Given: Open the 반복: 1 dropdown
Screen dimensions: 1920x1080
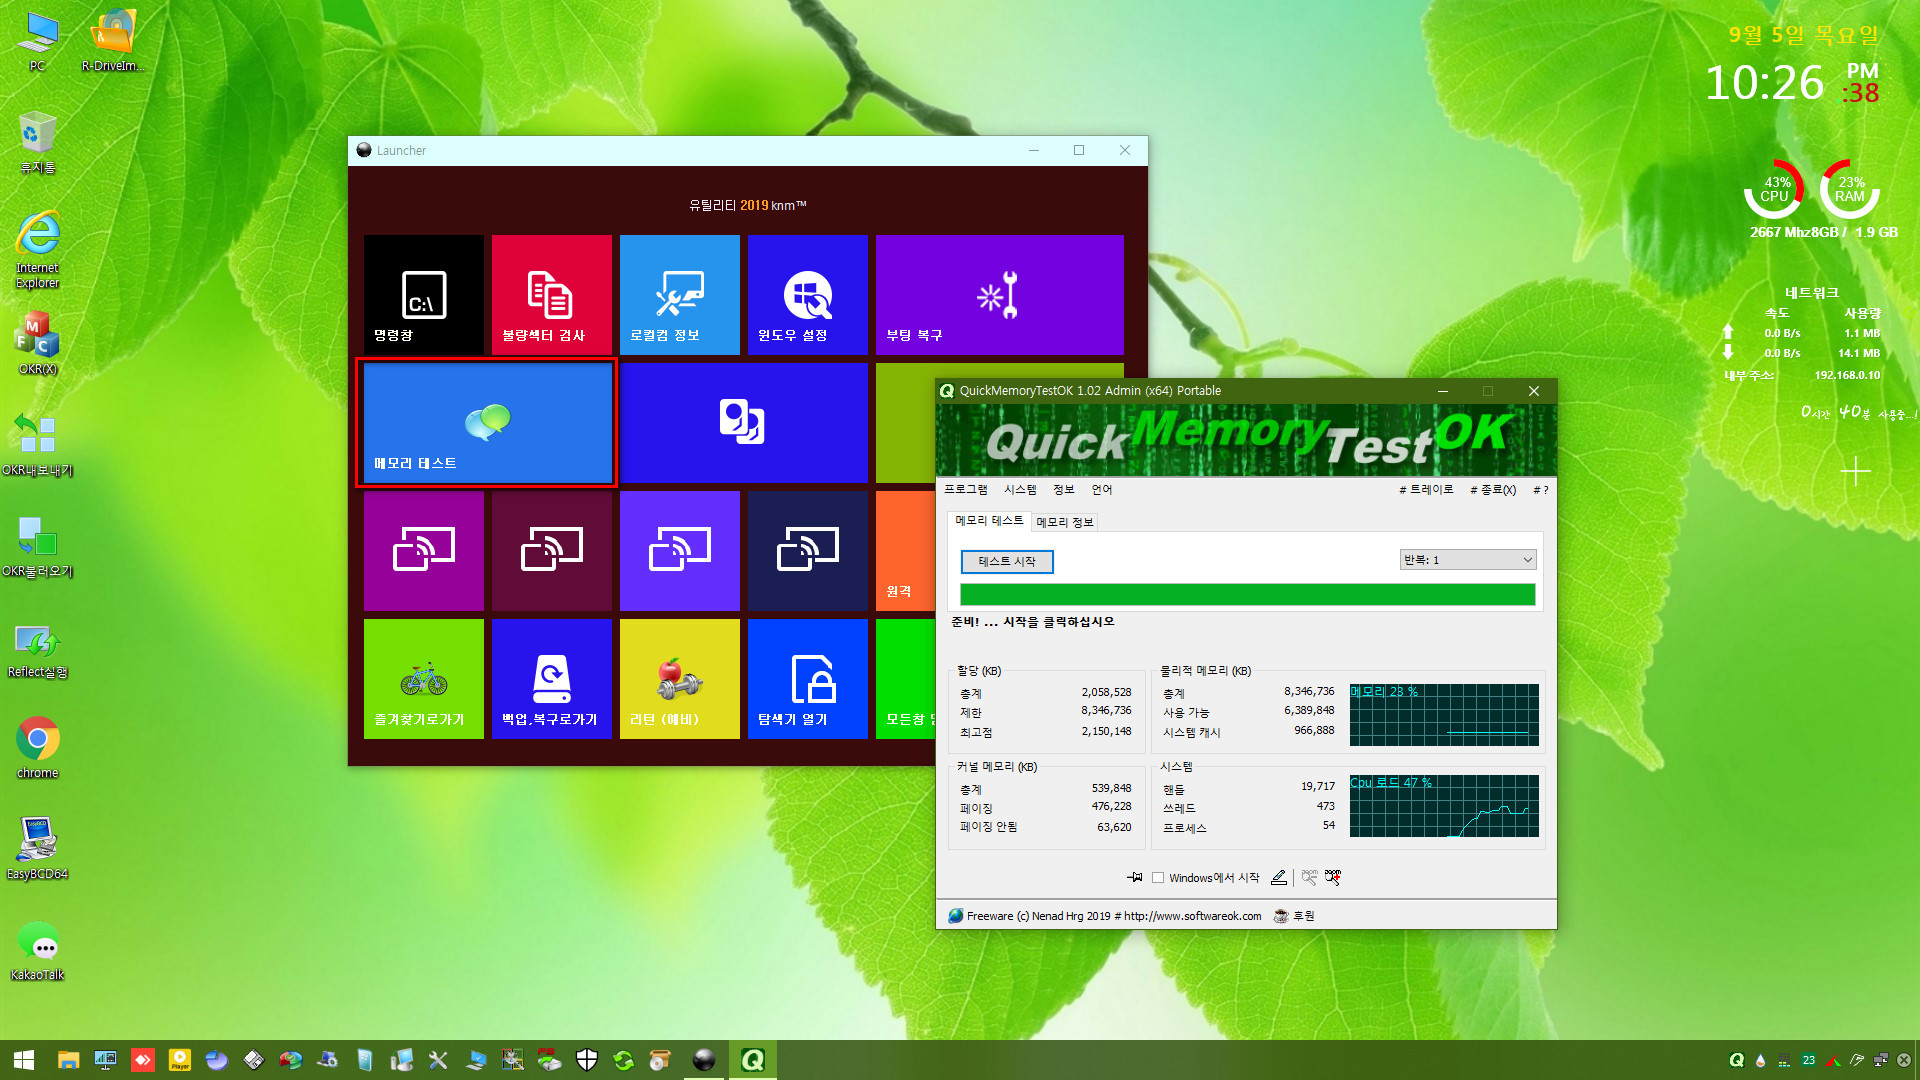Looking at the screenshot, I should (x=1467, y=560).
